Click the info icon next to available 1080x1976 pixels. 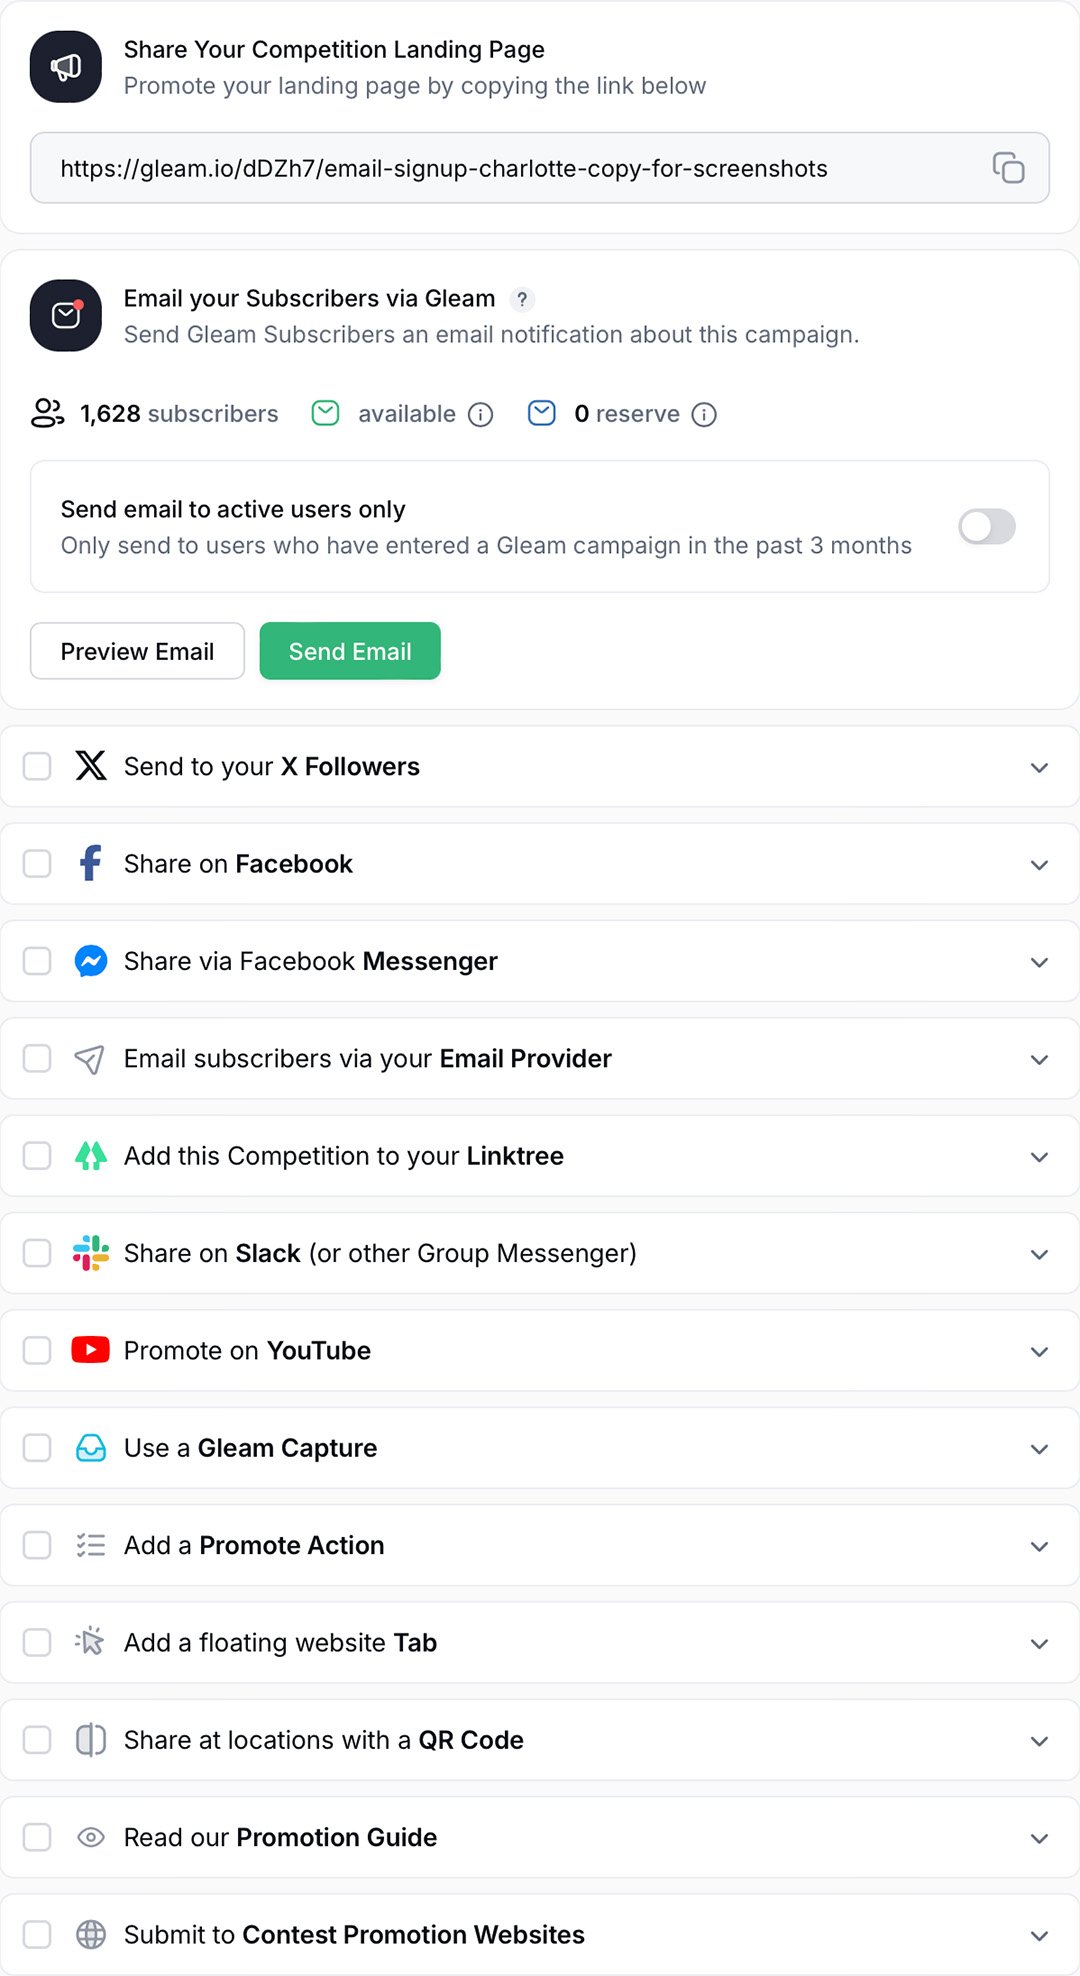(x=481, y=415)
